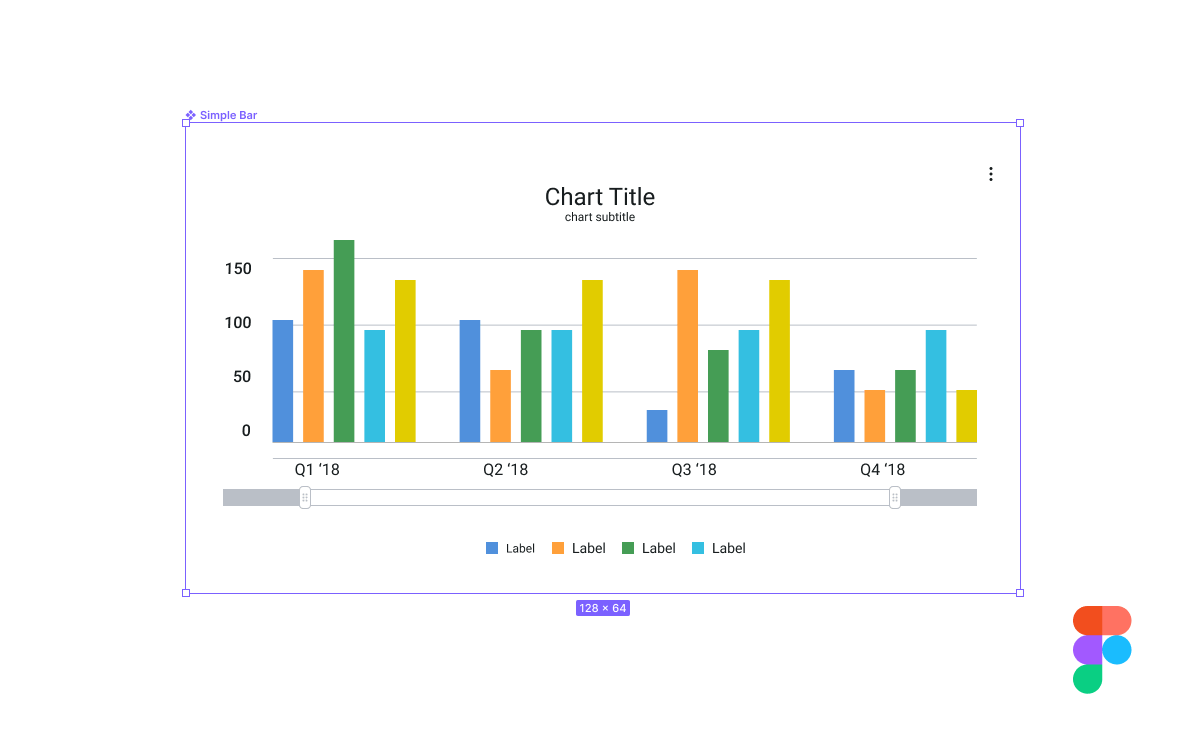Click the Chart Title text
Screen dimensions: 1200x745
[599, 197]
